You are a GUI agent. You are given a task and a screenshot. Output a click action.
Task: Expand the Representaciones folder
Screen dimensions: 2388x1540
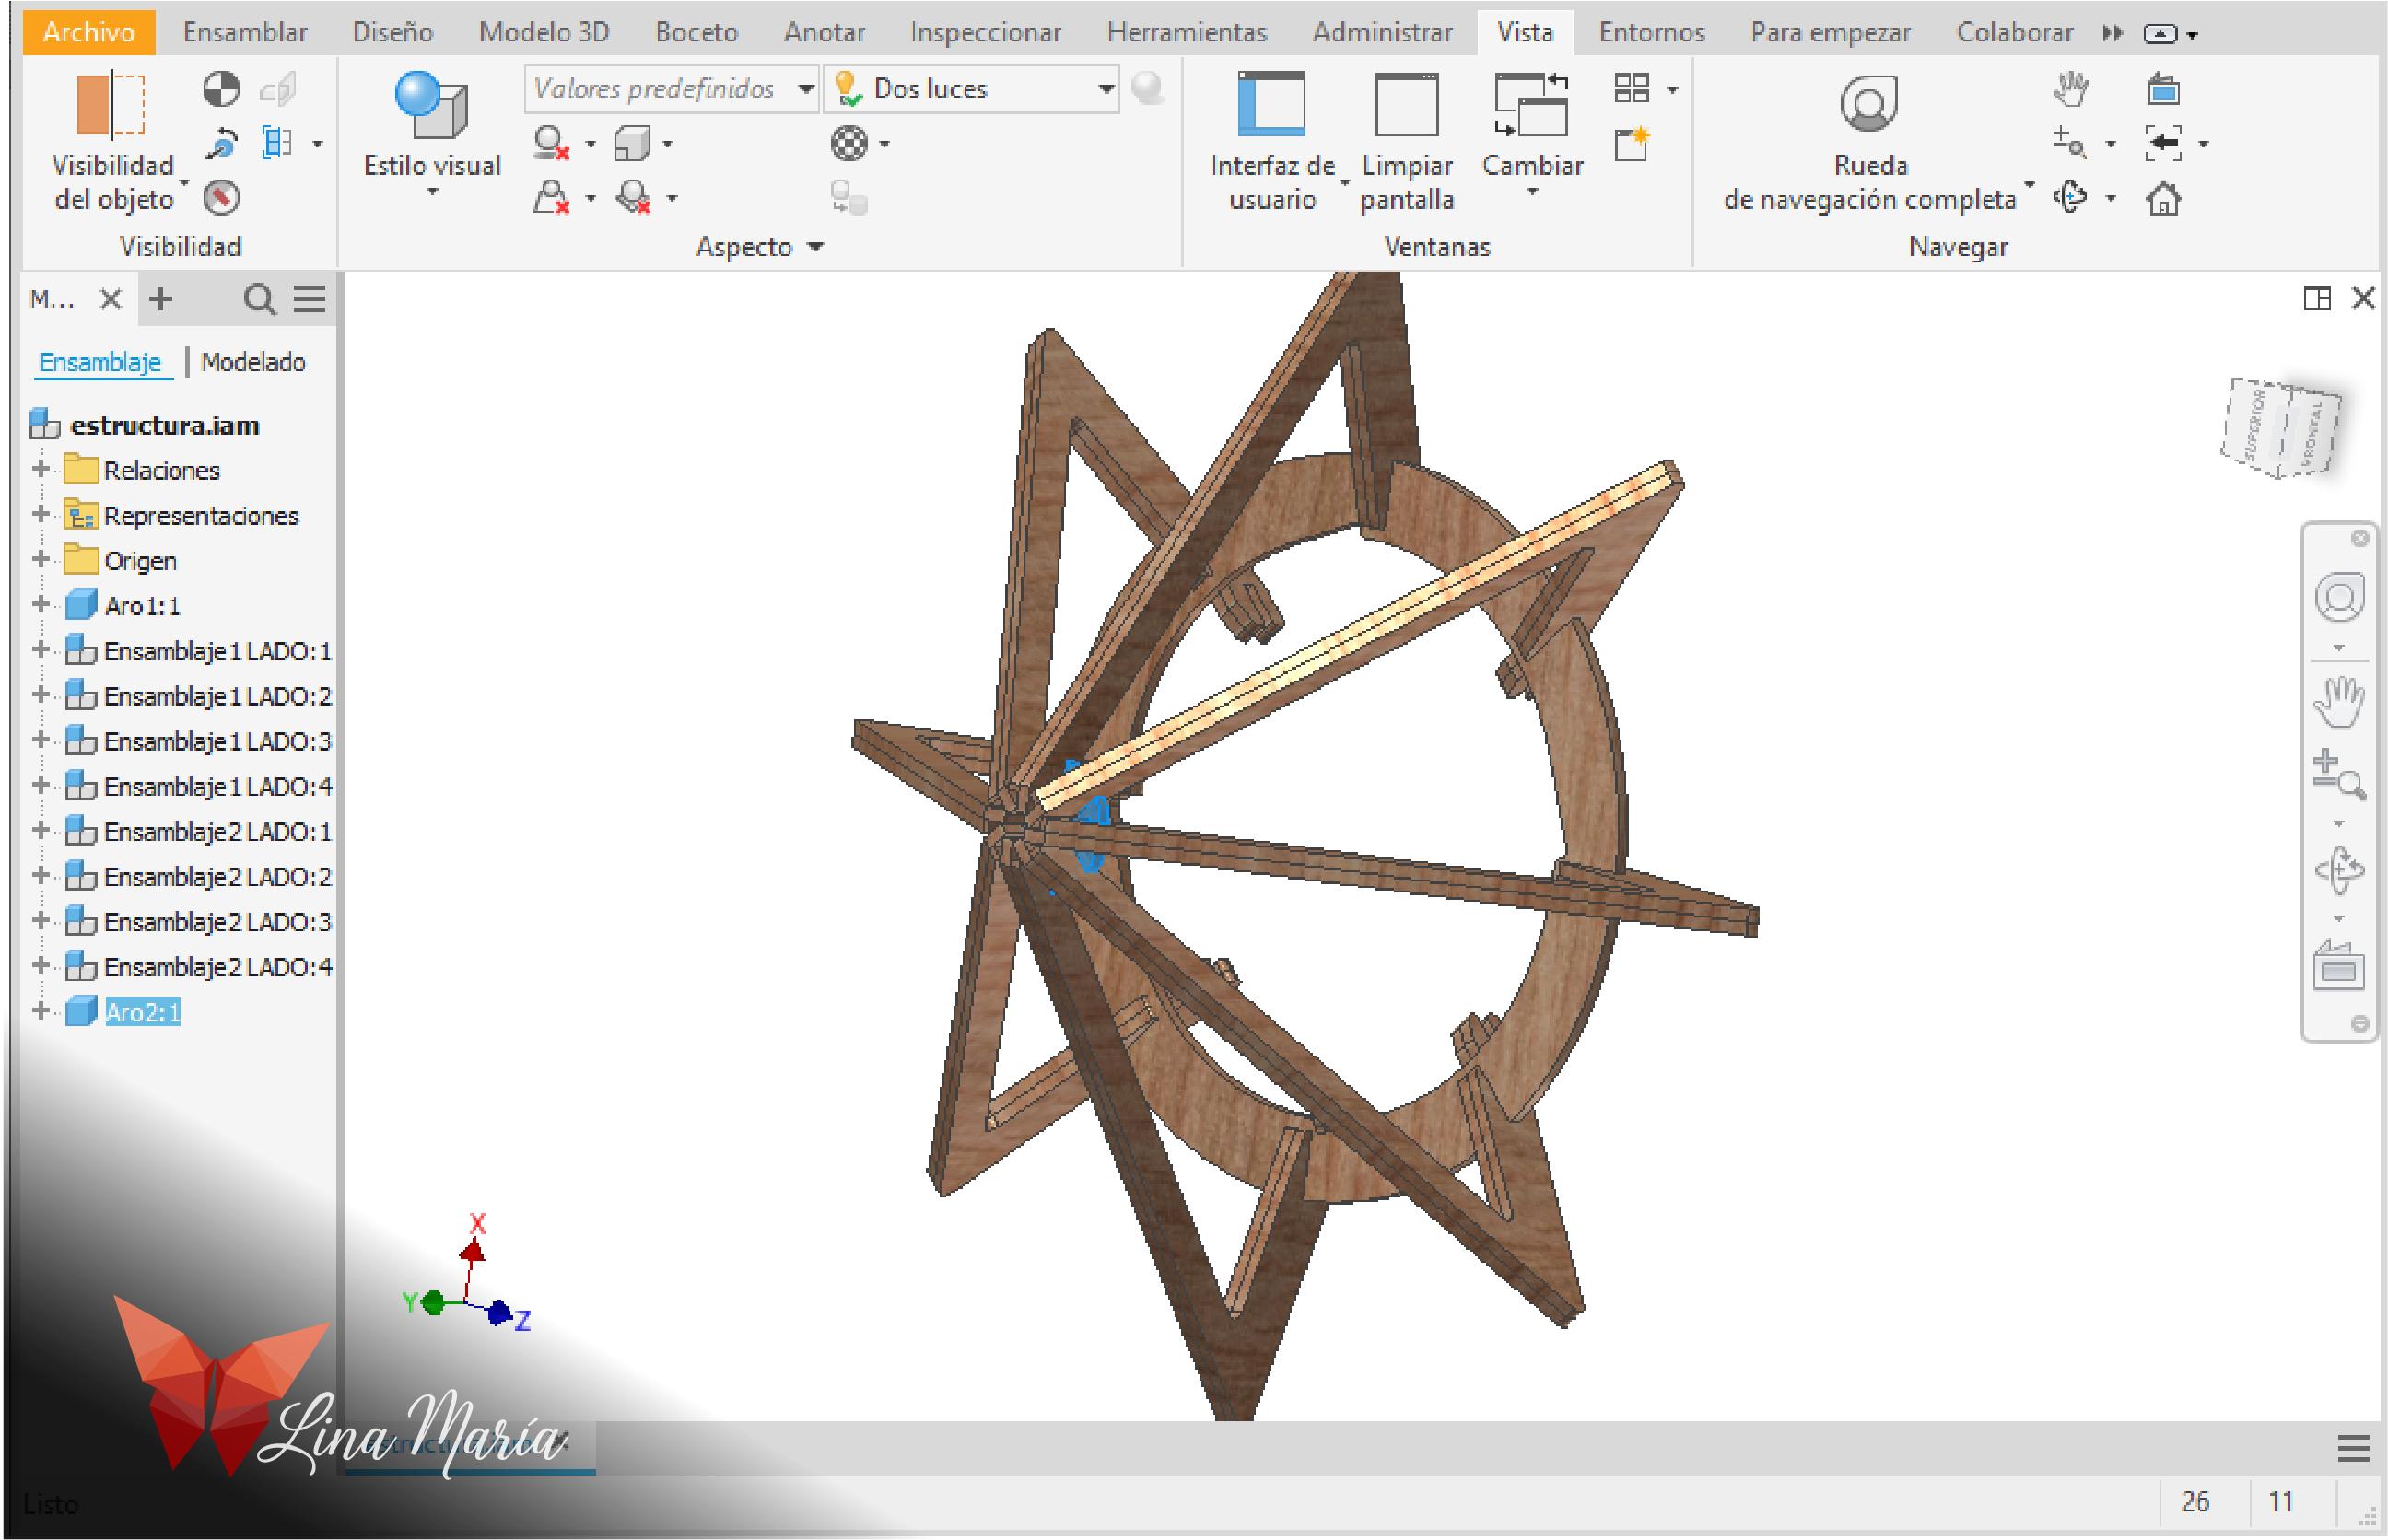coord(41,514)
